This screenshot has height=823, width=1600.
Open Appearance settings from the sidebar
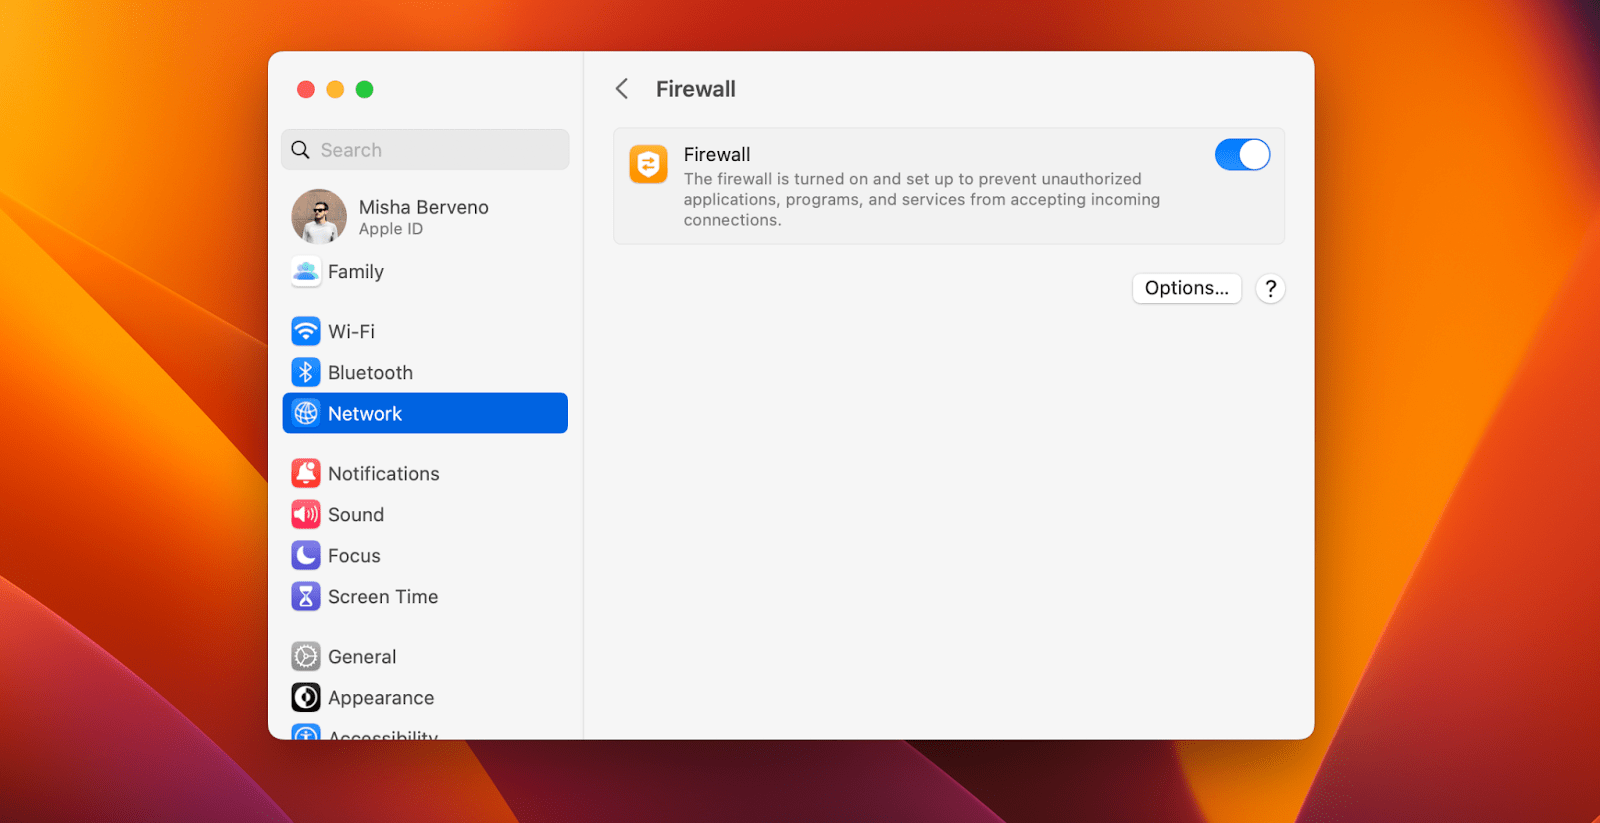(380, 697)
